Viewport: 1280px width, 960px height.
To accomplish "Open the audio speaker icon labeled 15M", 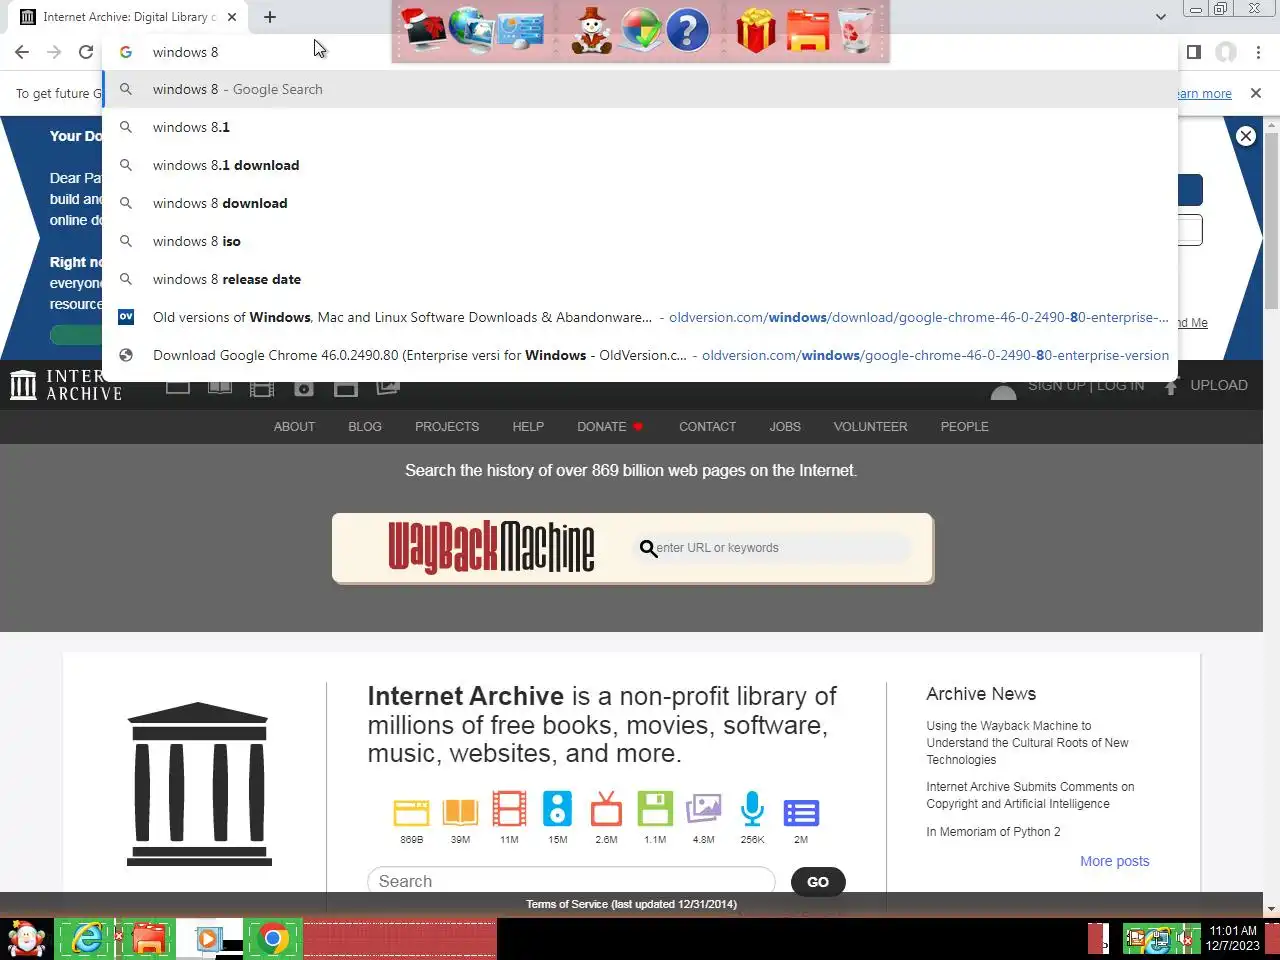I will point(558,809).
